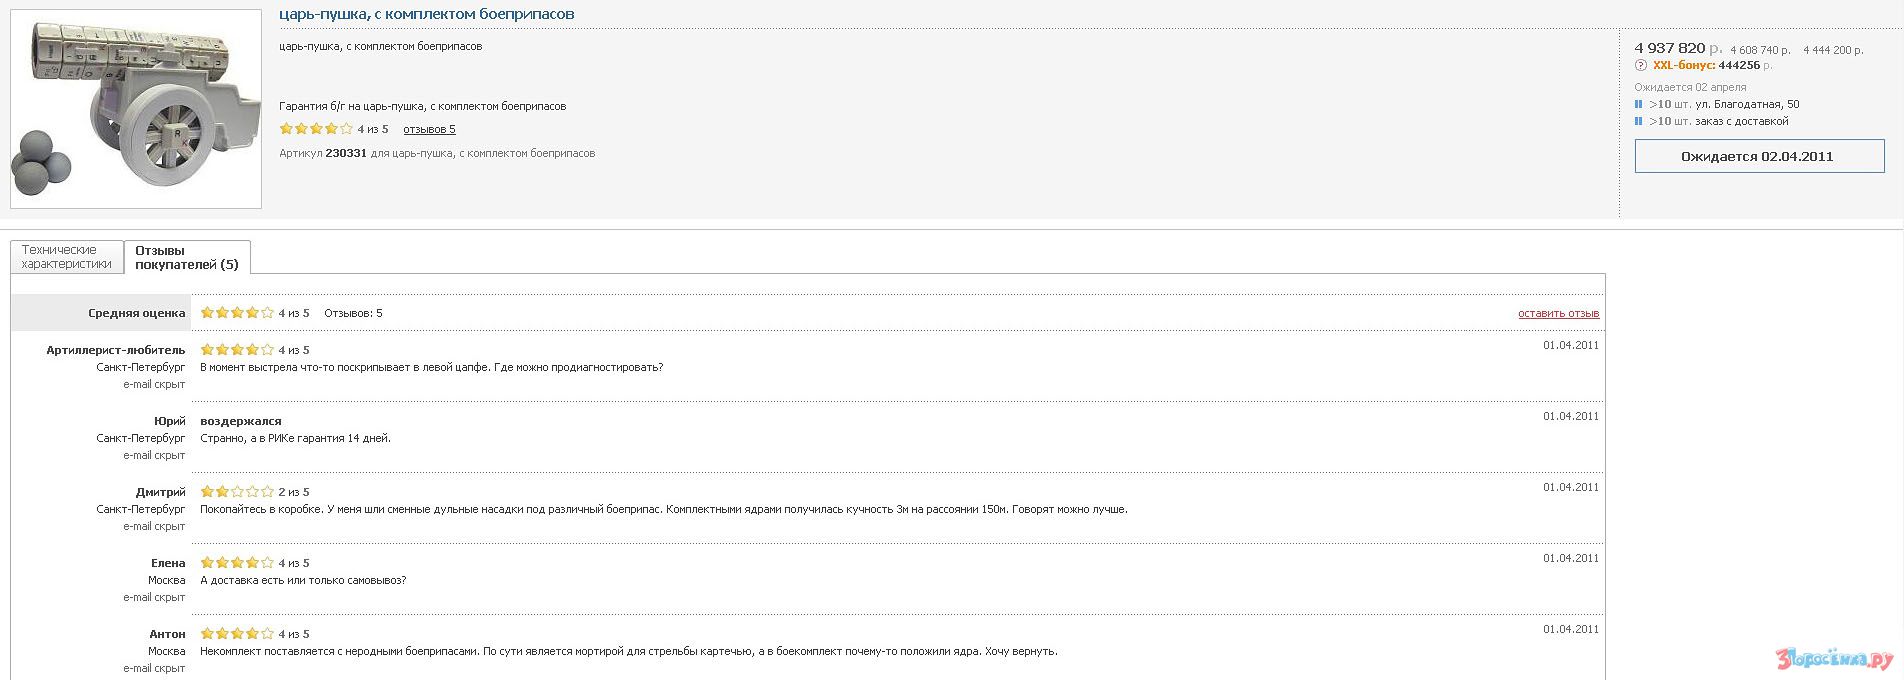
Task: Click the reviewer name Артиллерист-любитель
Action: click(x=115, y=350)
